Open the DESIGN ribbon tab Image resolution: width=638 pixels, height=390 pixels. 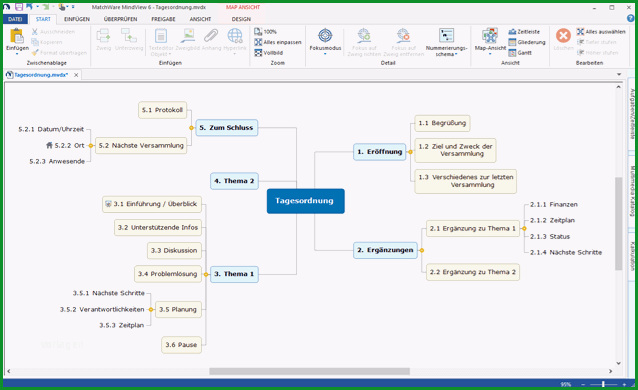pyautogui.click(x=241, y=19)
